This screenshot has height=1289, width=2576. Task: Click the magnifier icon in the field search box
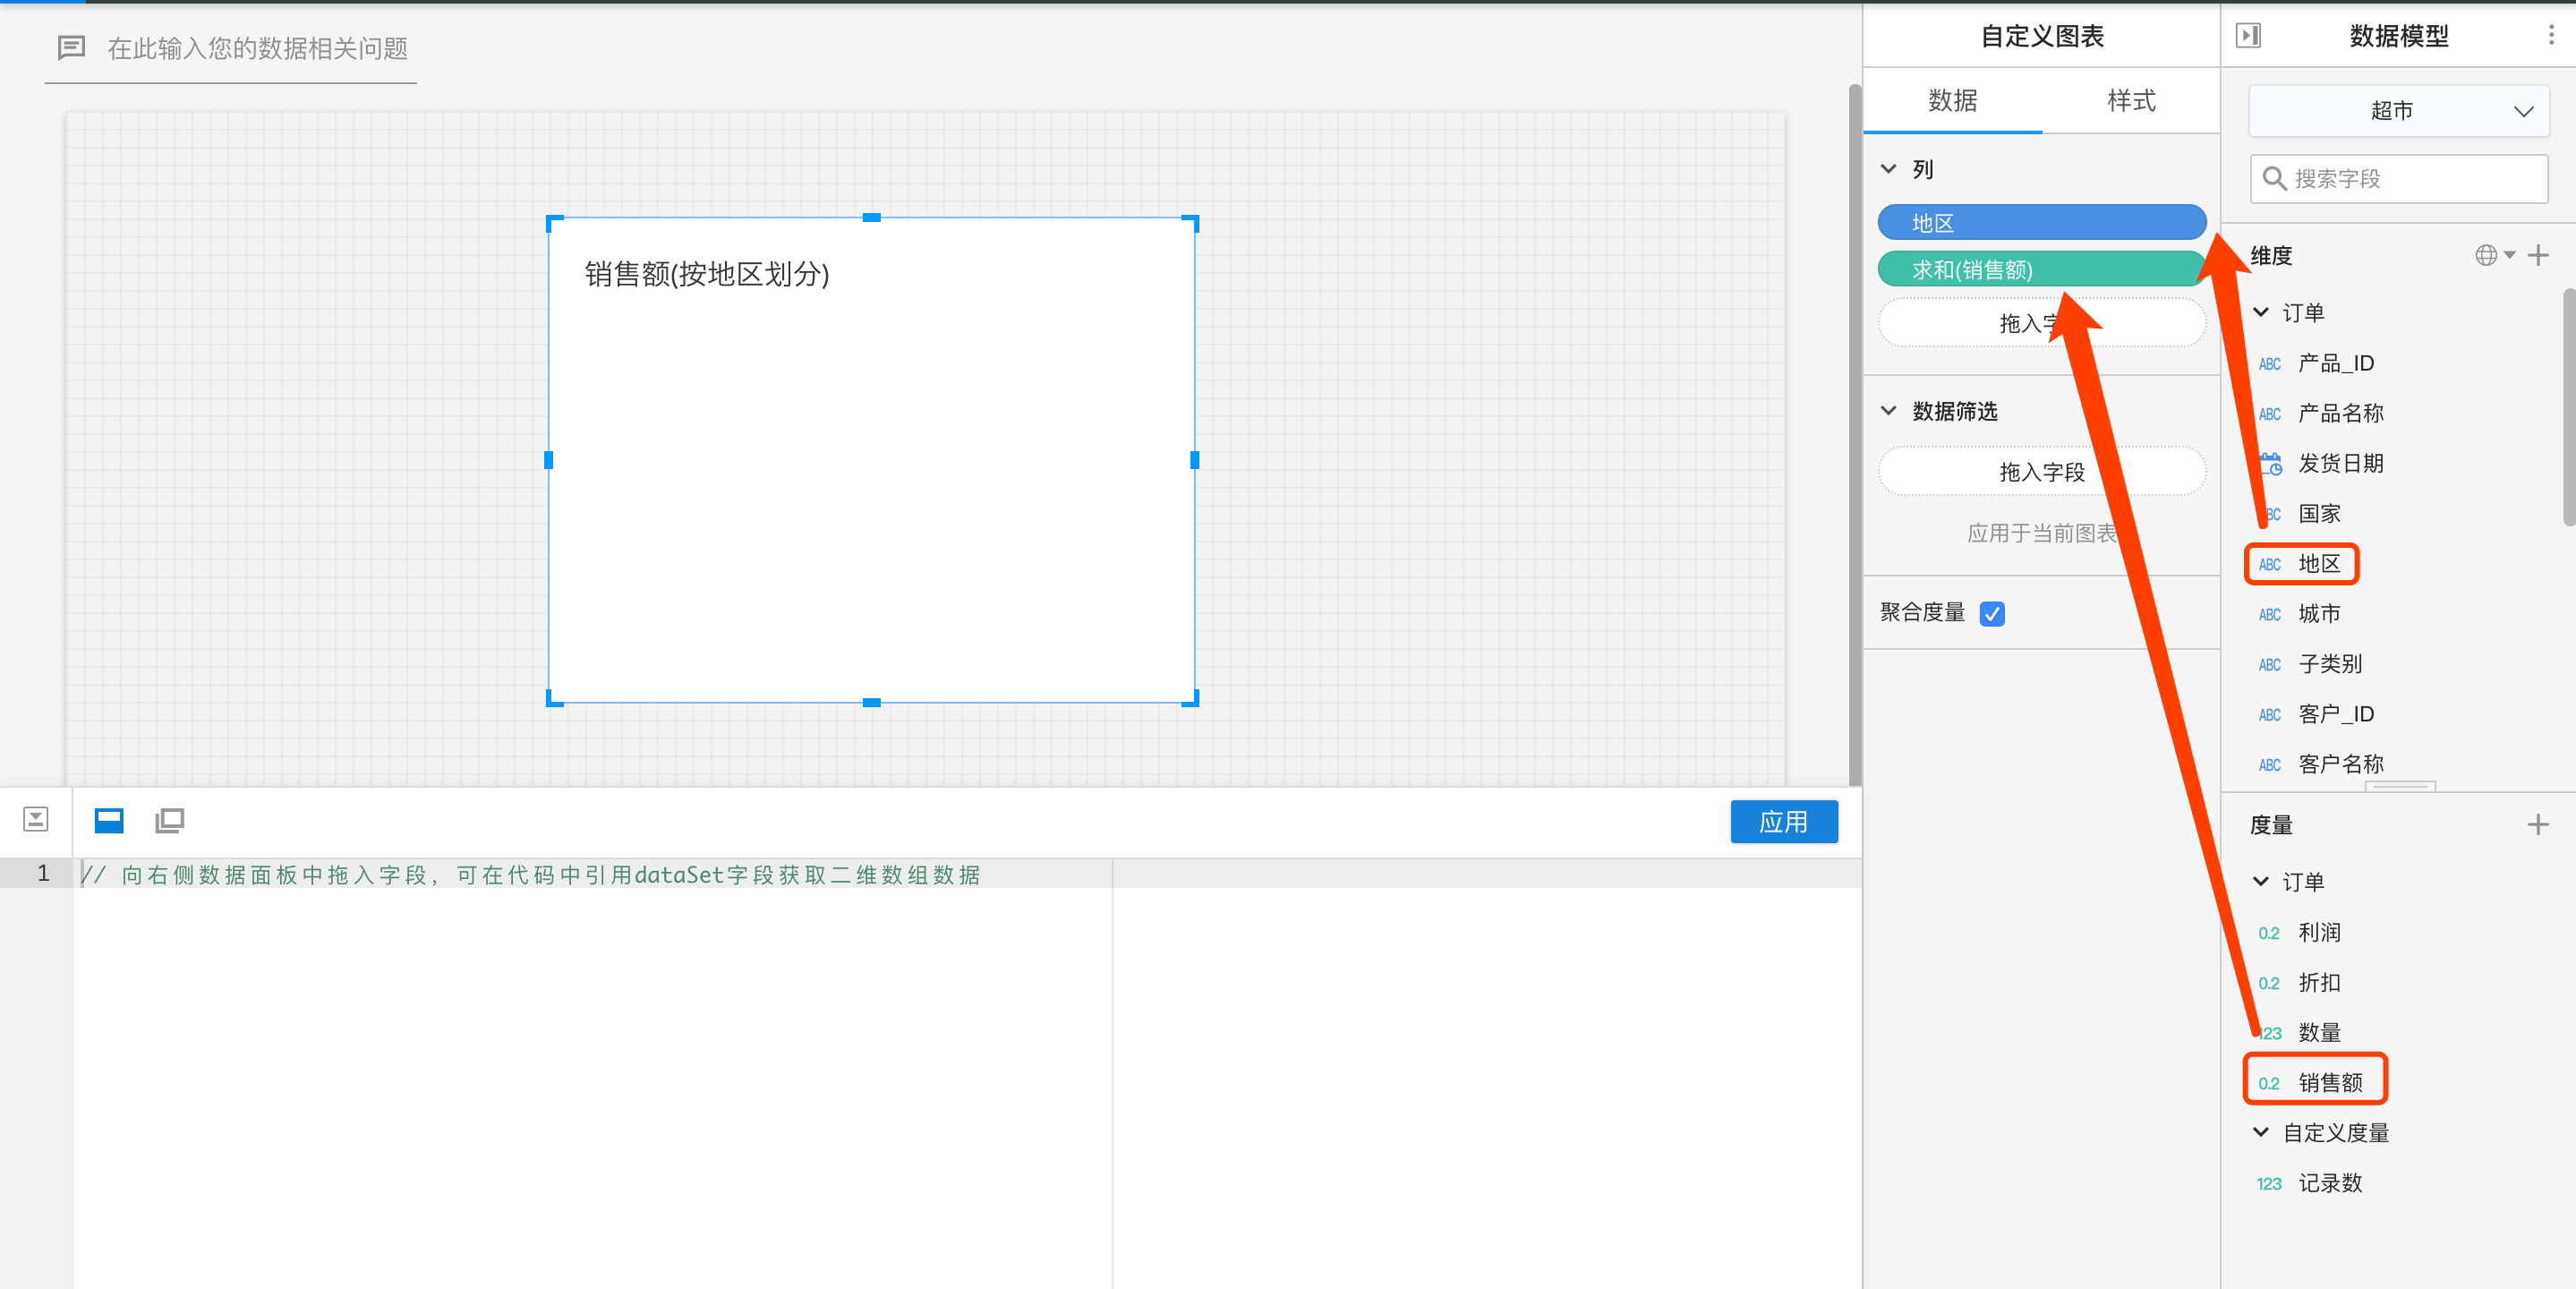[x=2275, y=178]
